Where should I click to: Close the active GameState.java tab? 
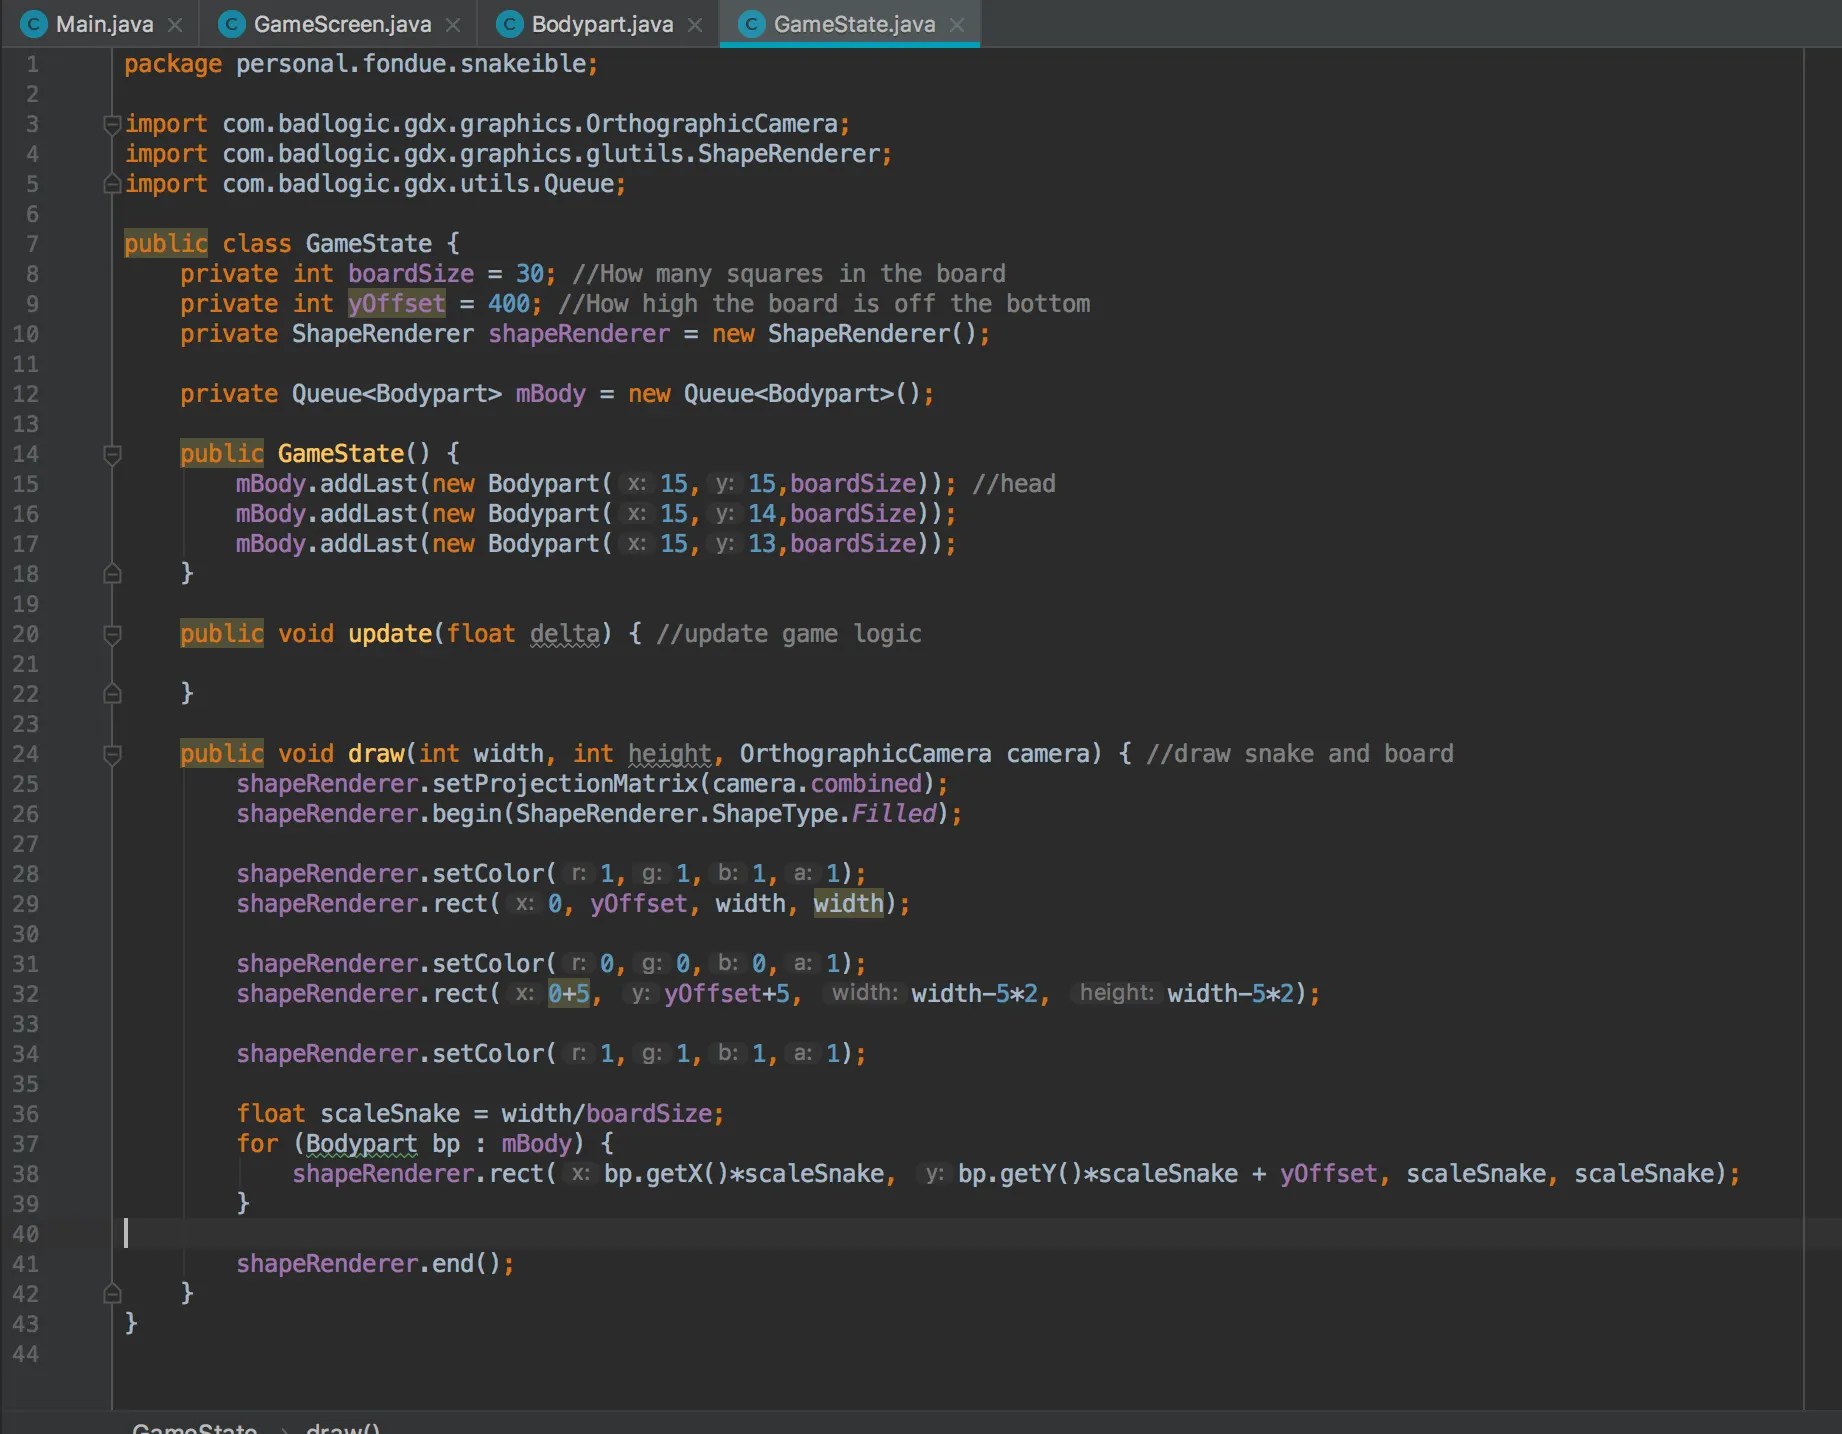point(957,25)
